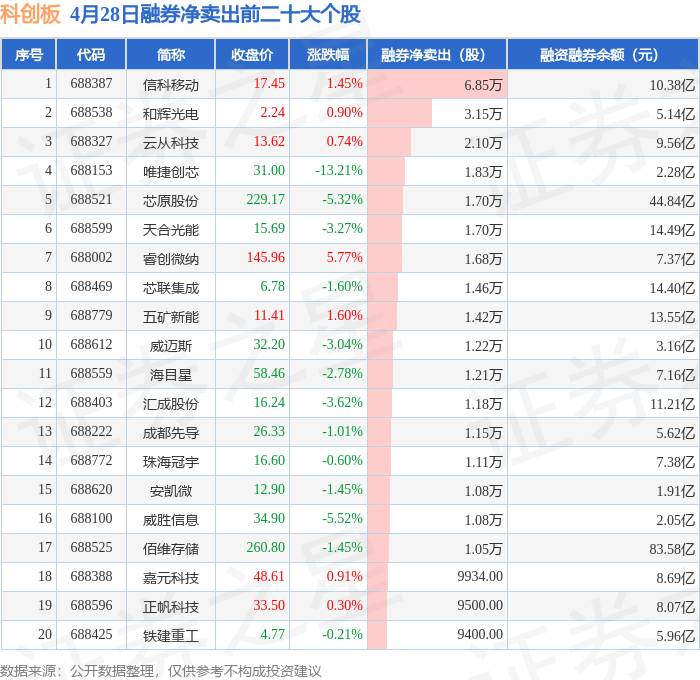Click the 序号 column header

click(x=29, y=54)
